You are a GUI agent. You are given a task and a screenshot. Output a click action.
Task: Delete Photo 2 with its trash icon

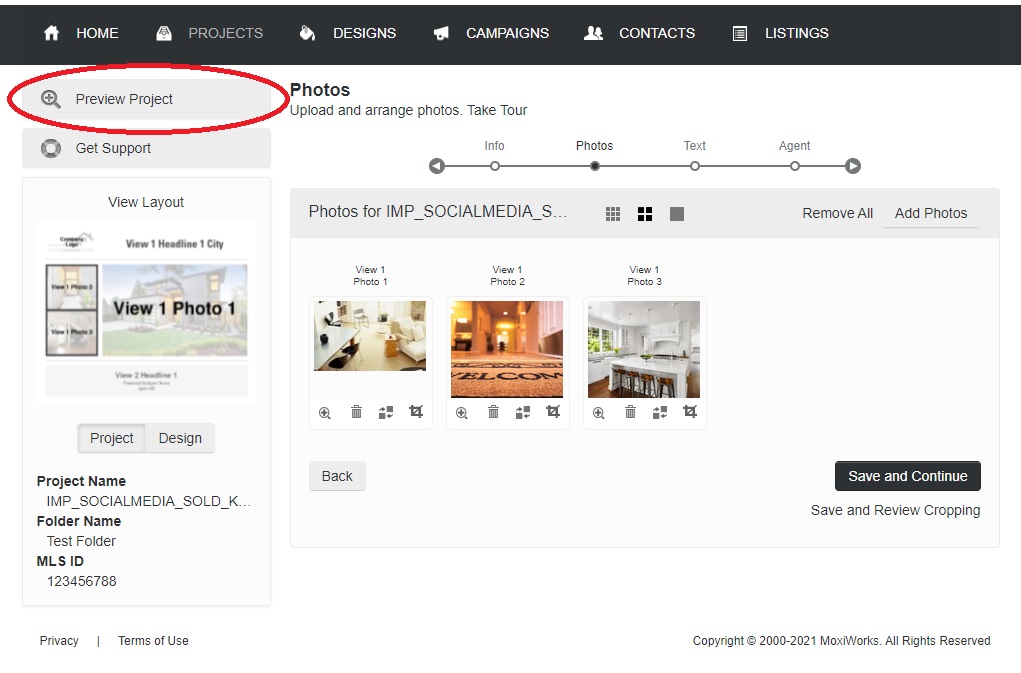[493, 412]
